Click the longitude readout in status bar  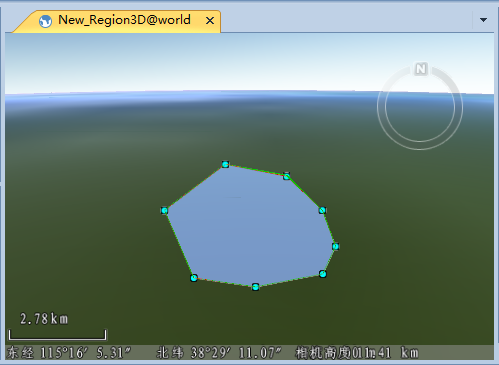(x=69, y=353)
